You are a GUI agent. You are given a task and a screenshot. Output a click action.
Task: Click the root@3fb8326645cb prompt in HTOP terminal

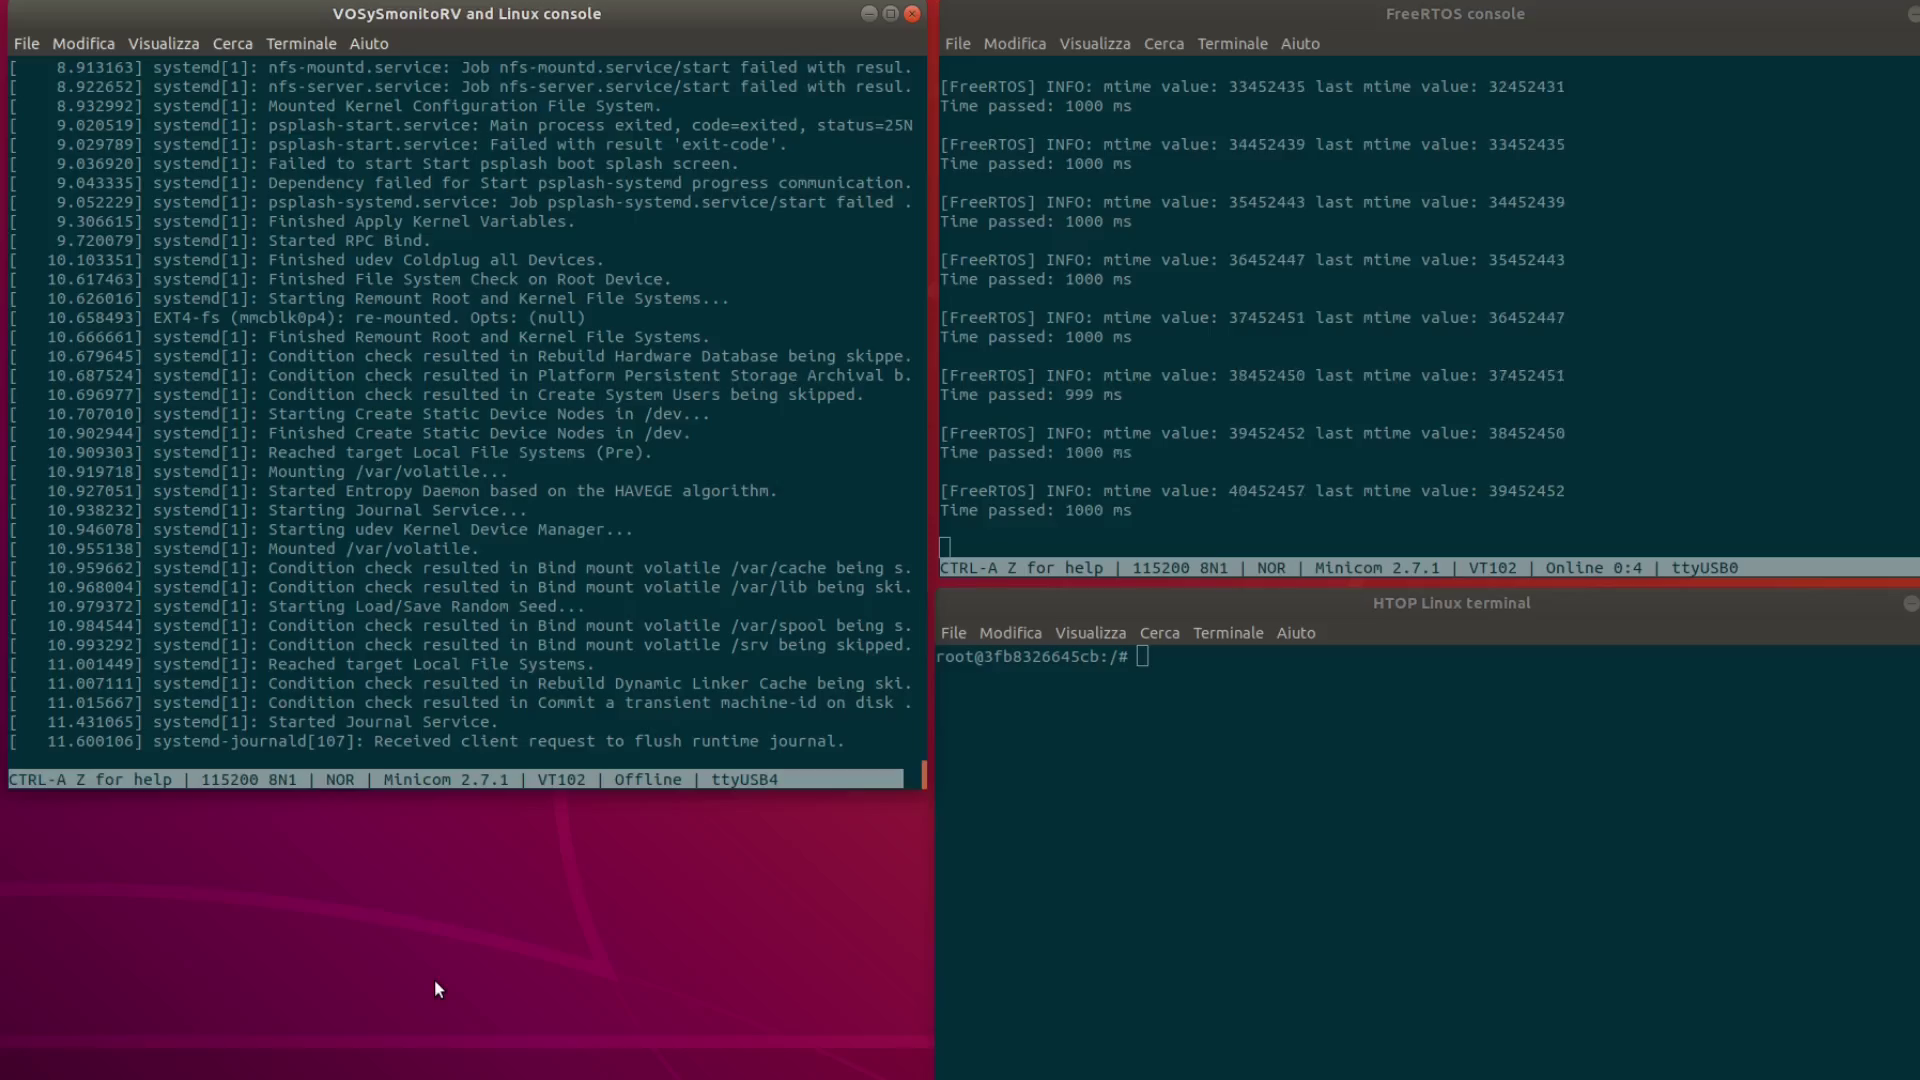pos(1032,657)
